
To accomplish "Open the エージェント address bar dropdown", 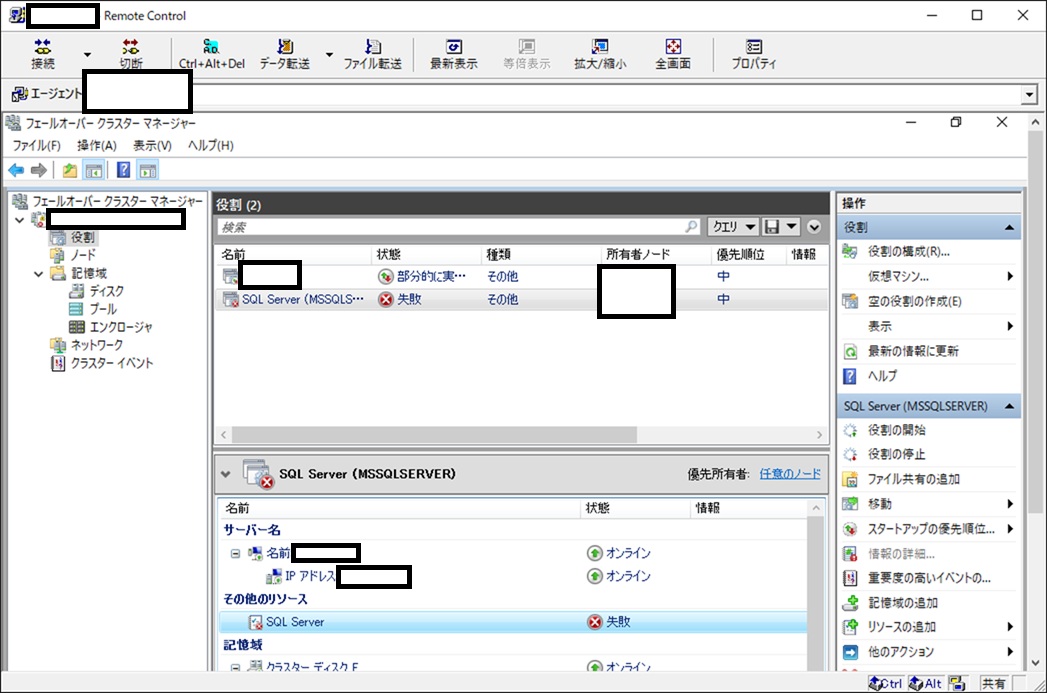I will click(x=1029, y=95).
